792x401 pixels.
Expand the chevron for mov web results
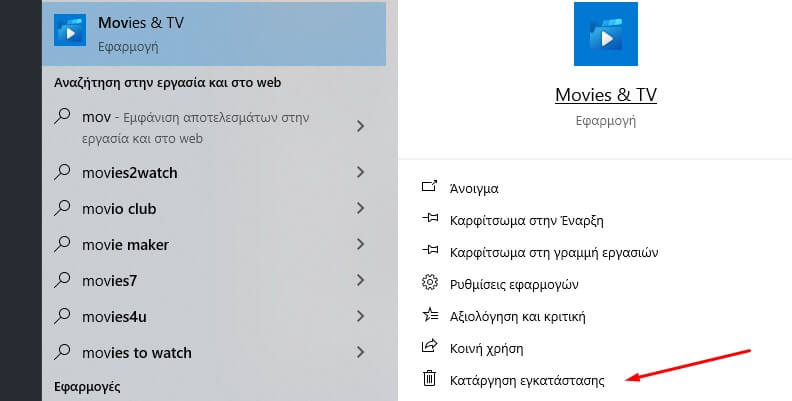[x=360, y=126]
